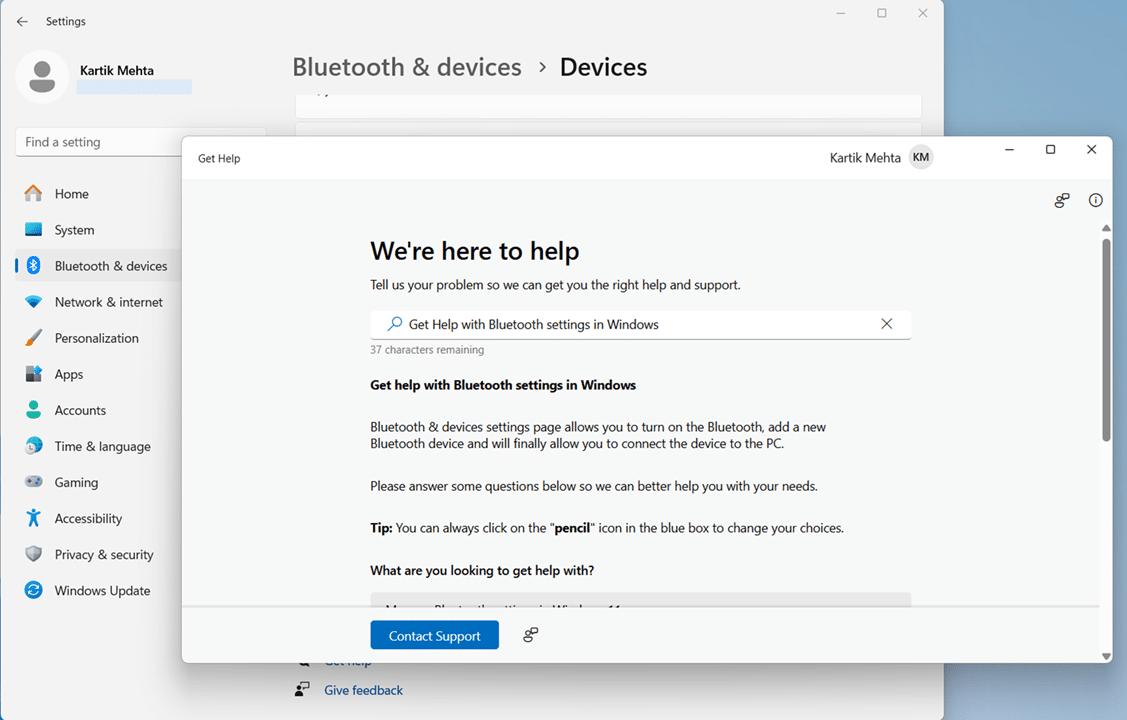Click the KM profile avatar
The height and width of the screenshot is (720, 1127).
coord(920,158)
